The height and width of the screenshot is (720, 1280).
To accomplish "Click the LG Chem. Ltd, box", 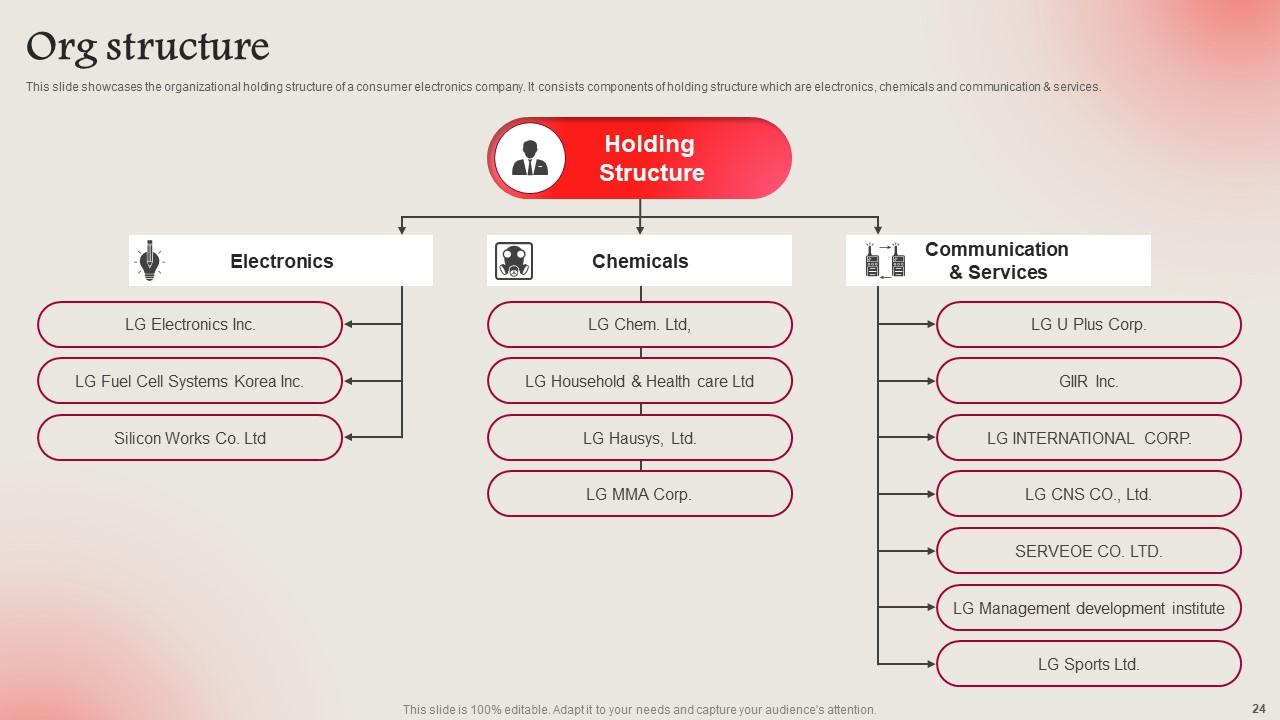I will [640, 325].
